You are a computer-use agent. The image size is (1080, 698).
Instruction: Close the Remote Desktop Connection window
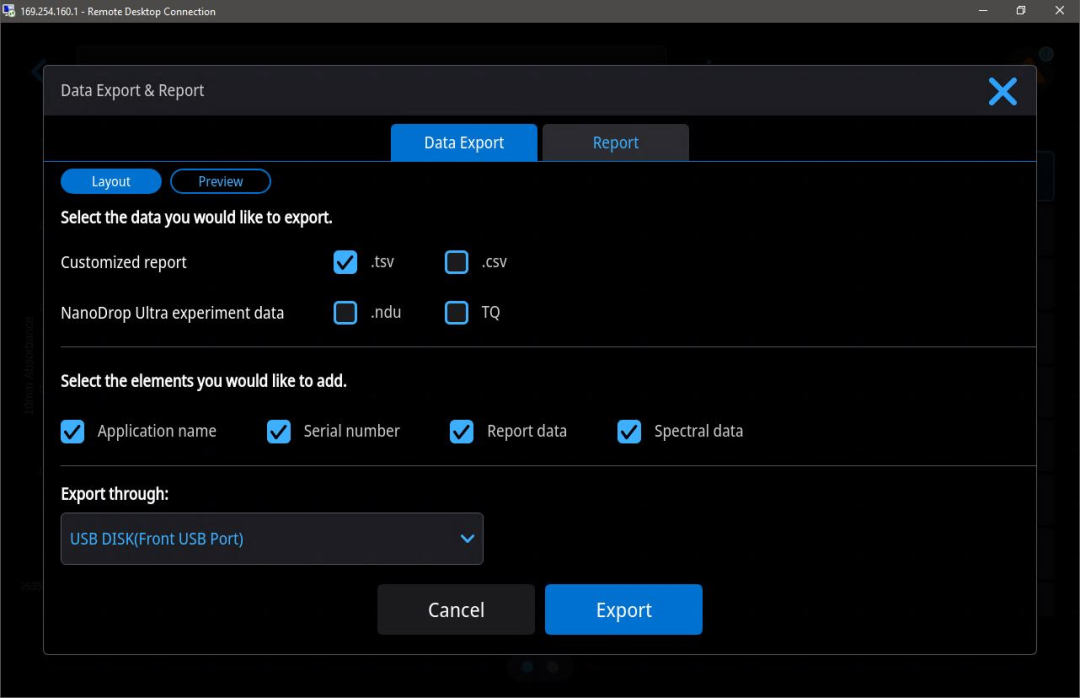pos(1059,11)
